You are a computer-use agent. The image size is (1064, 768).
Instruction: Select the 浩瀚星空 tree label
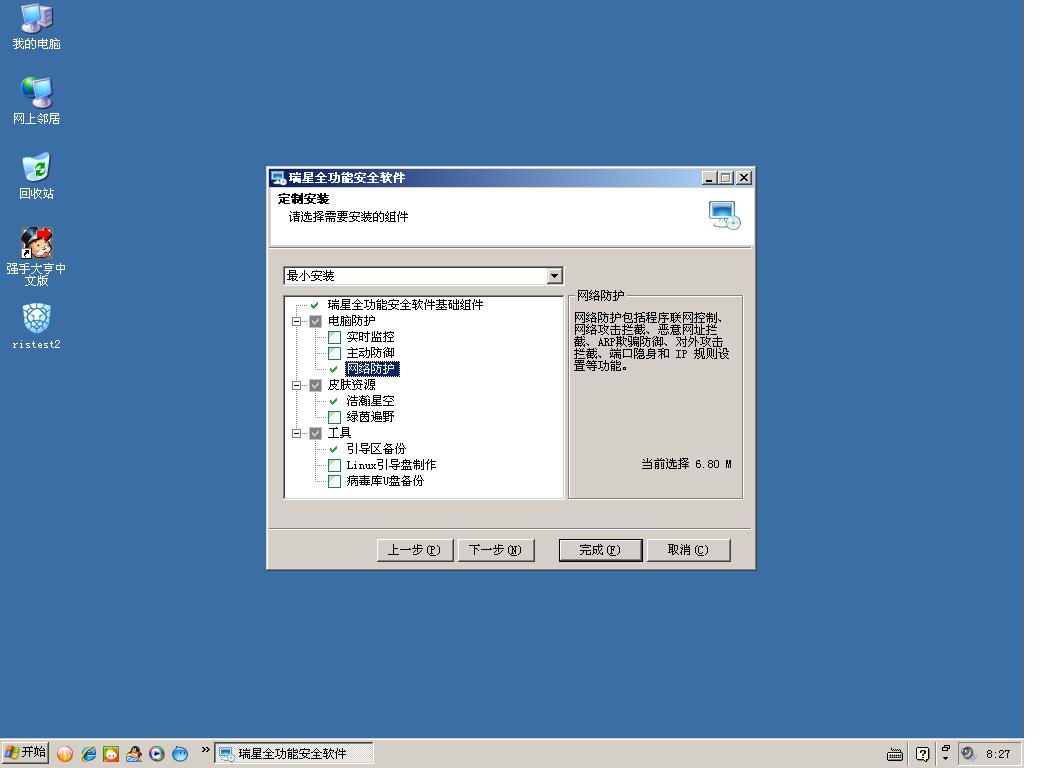(370, 401)
